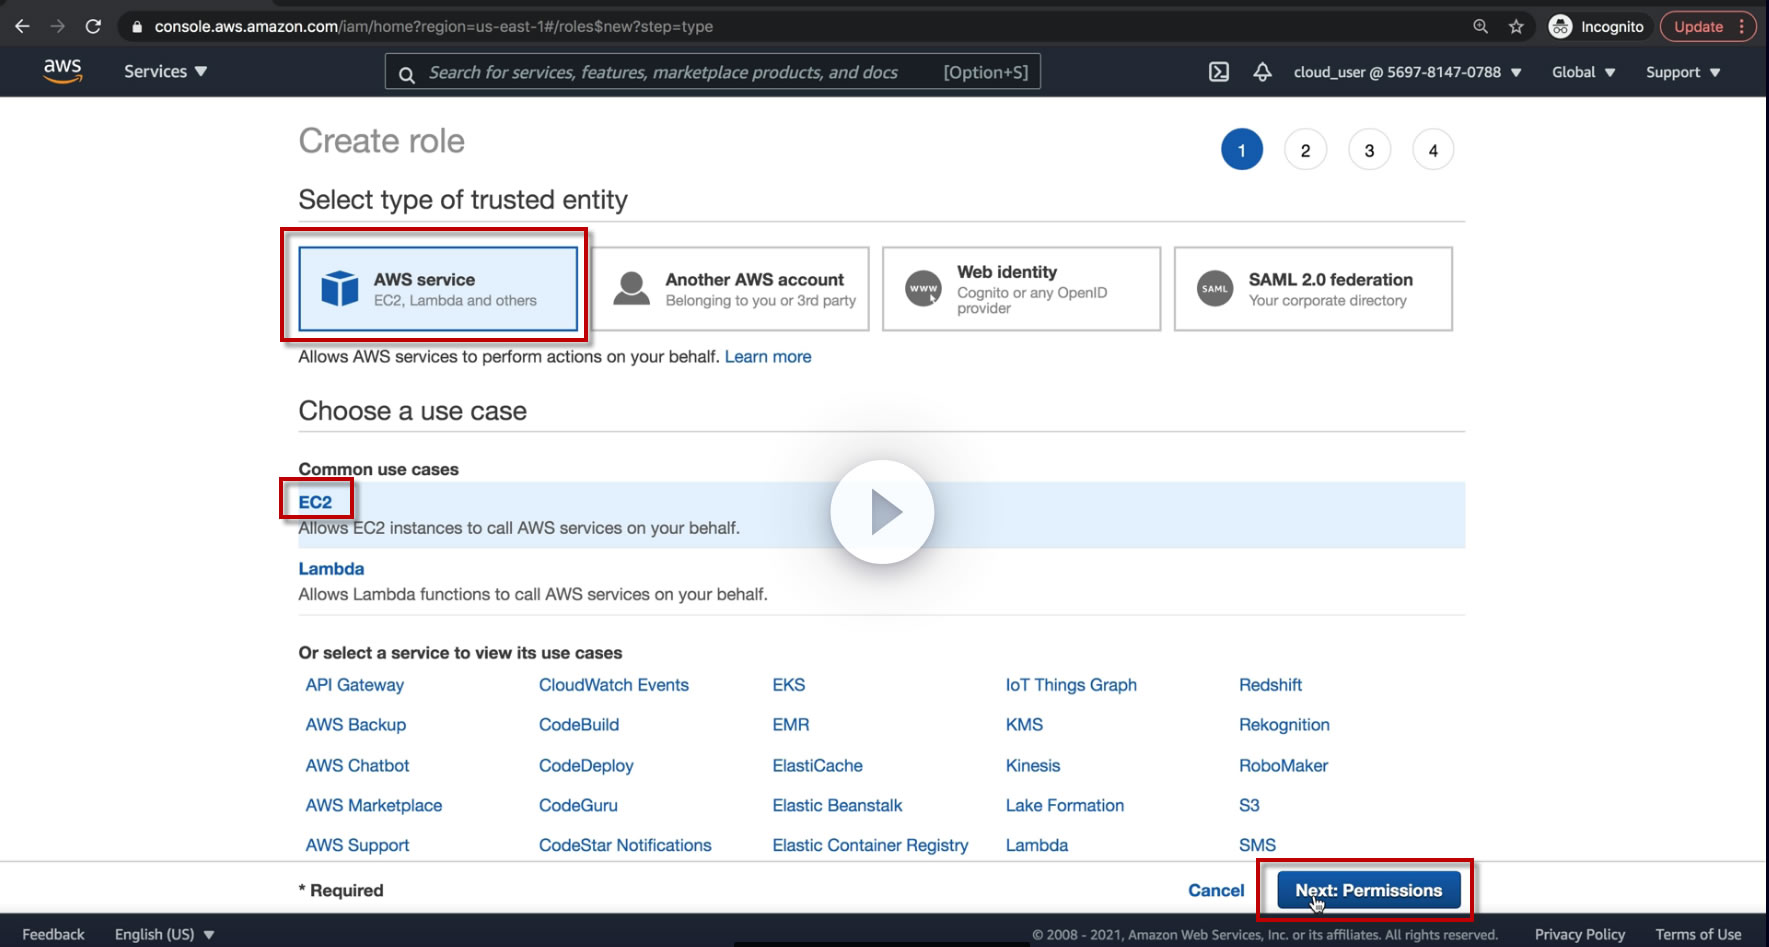The height and width of the screenshot is (947, 1769).
Task: Select CodeStar Notifications service
Action: point(625,845)
